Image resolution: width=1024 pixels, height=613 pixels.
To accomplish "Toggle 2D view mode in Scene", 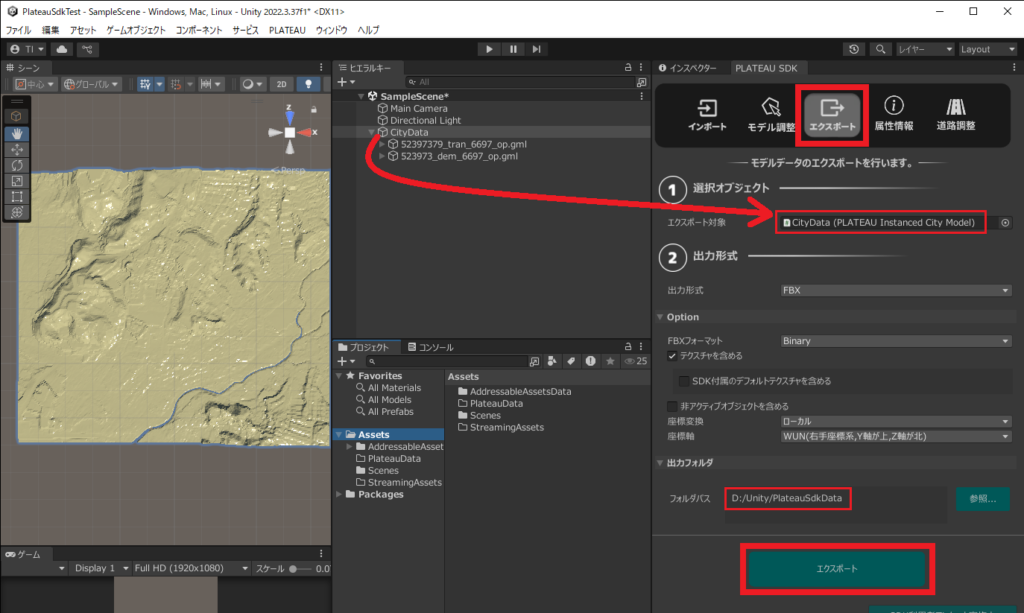I will tap(281, 84).
